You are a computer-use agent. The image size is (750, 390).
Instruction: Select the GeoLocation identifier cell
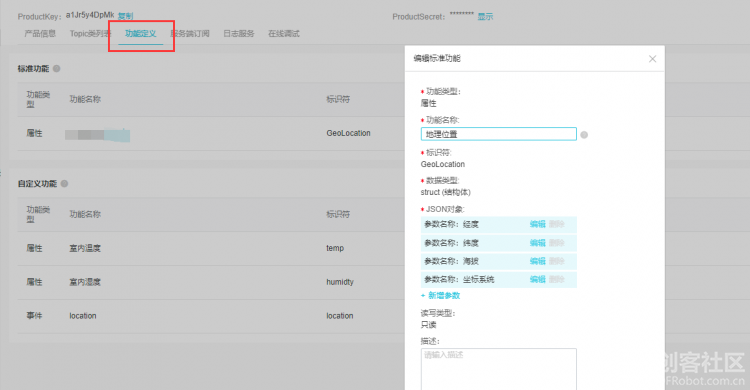coord(348,133)
